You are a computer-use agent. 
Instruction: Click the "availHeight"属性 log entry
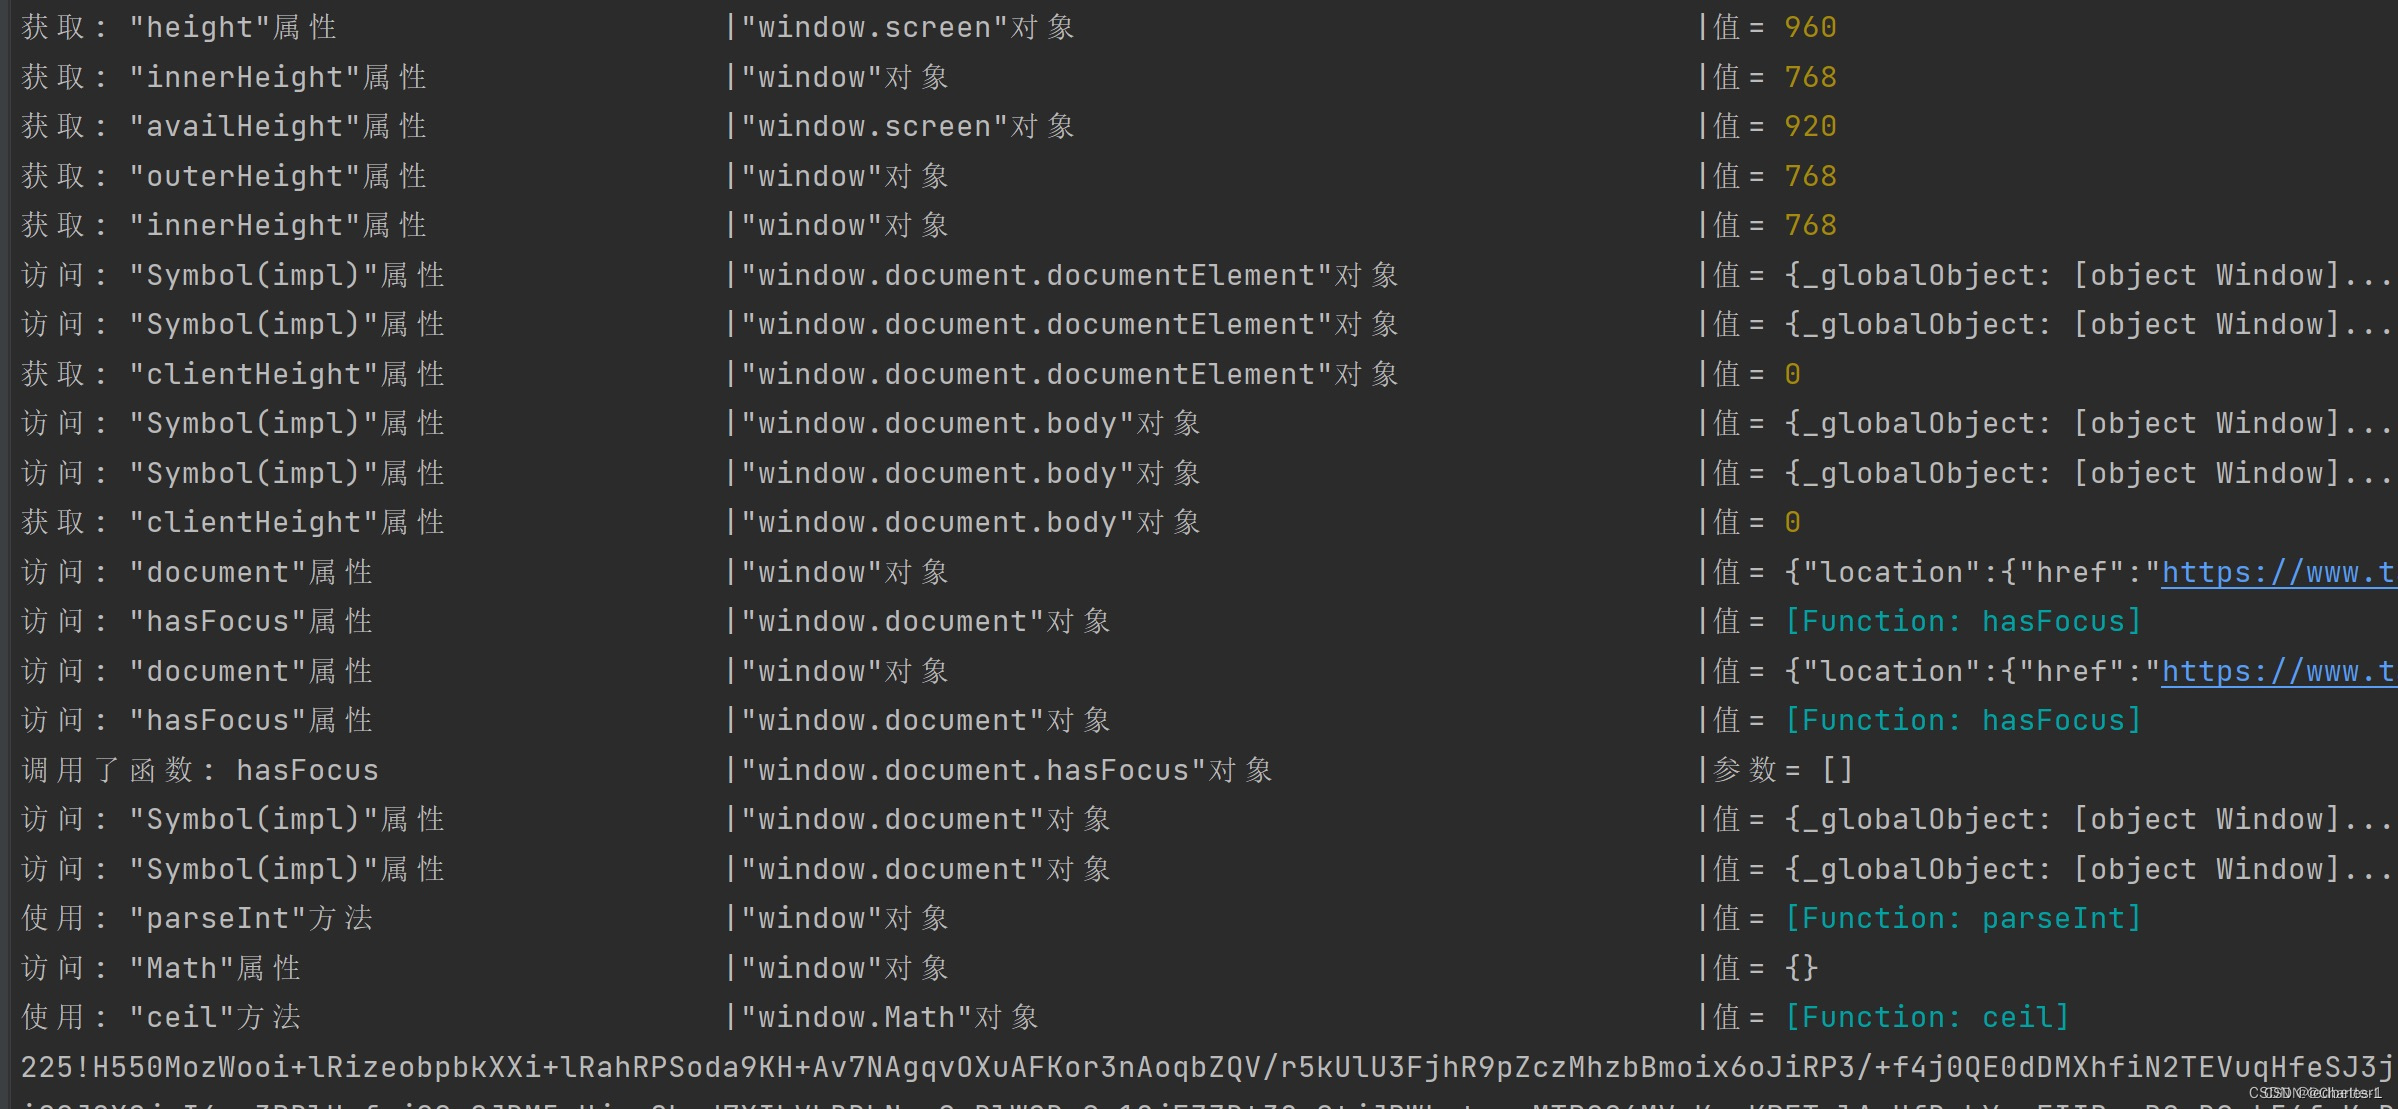point(277,126)
